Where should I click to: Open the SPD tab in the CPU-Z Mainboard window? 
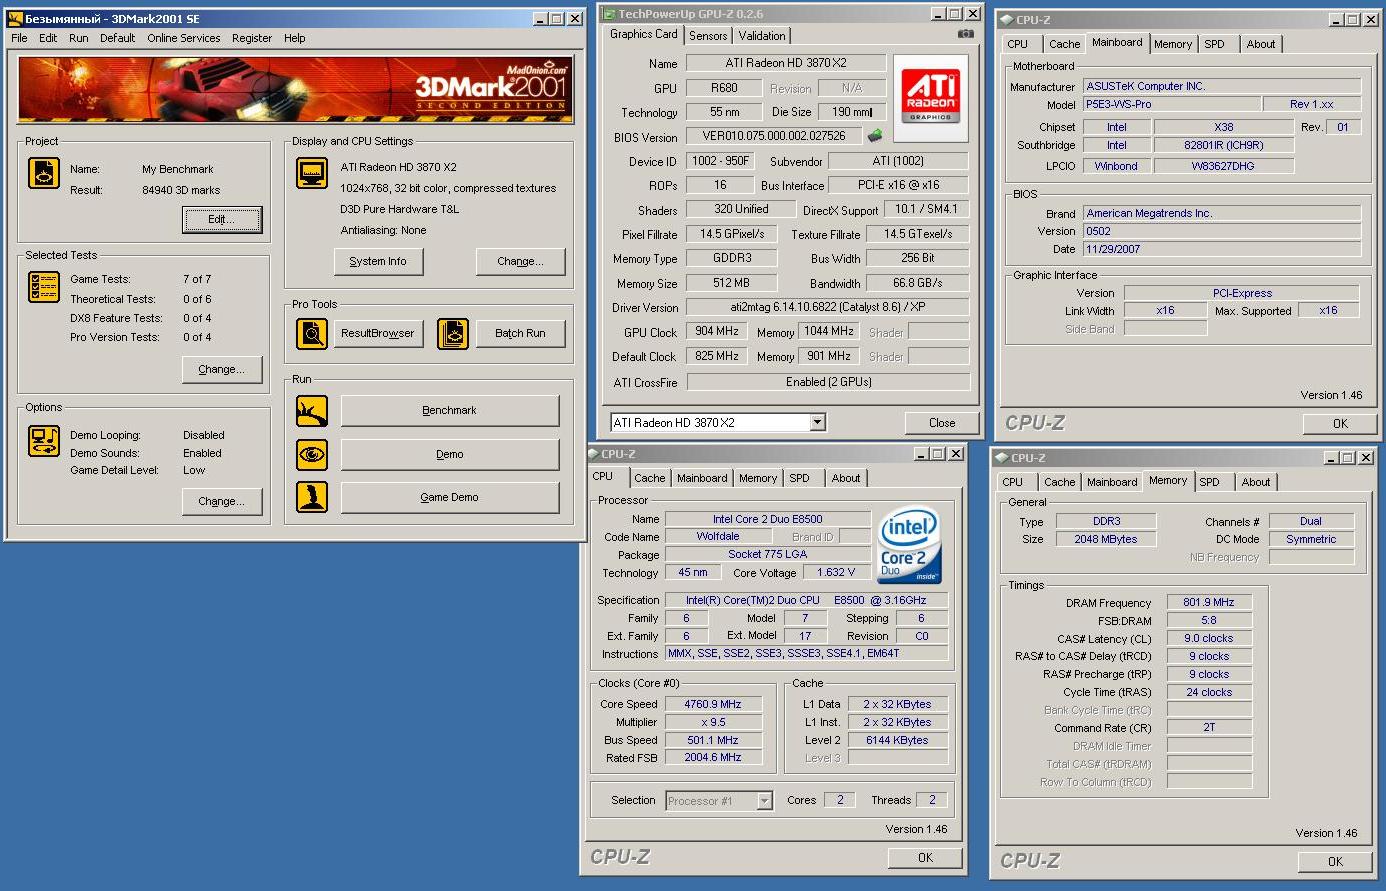(1215, 44)
